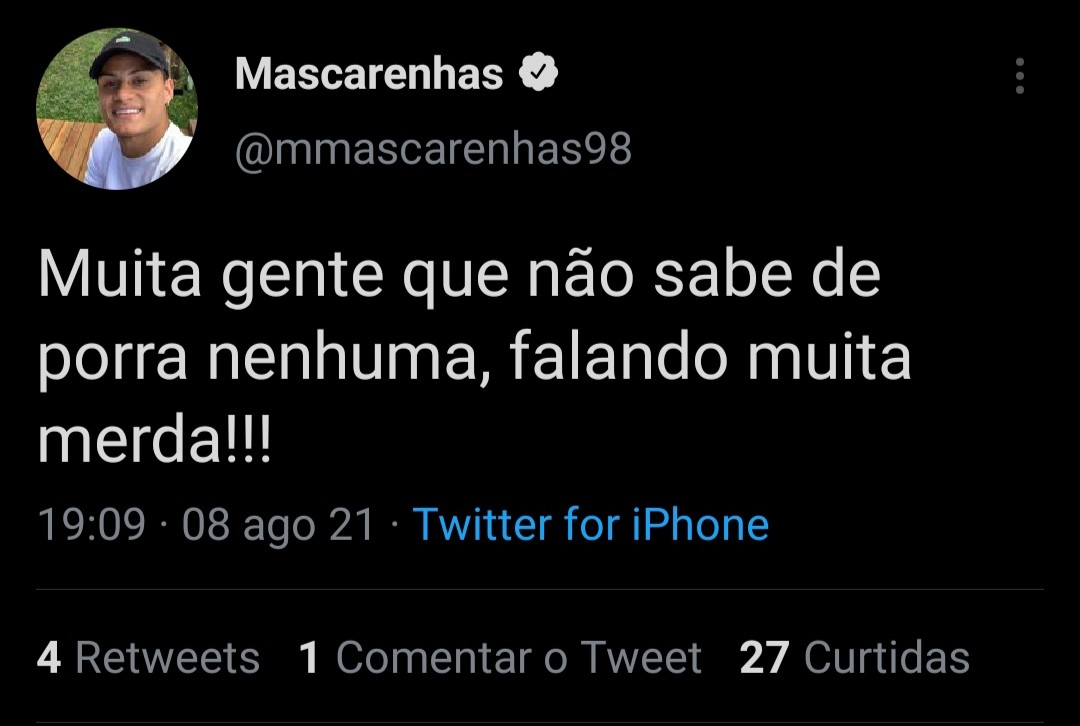This screenshot has width=1080, height=726.
Task: Click the black cap in the avatar photo
Action: (x=131, y=52)
